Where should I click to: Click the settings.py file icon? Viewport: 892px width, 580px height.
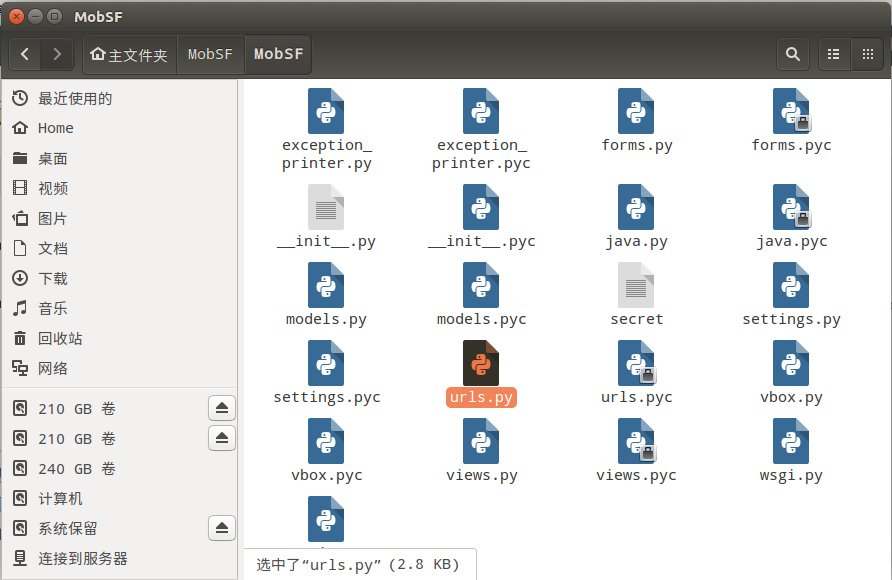click(x=791, y=285)
